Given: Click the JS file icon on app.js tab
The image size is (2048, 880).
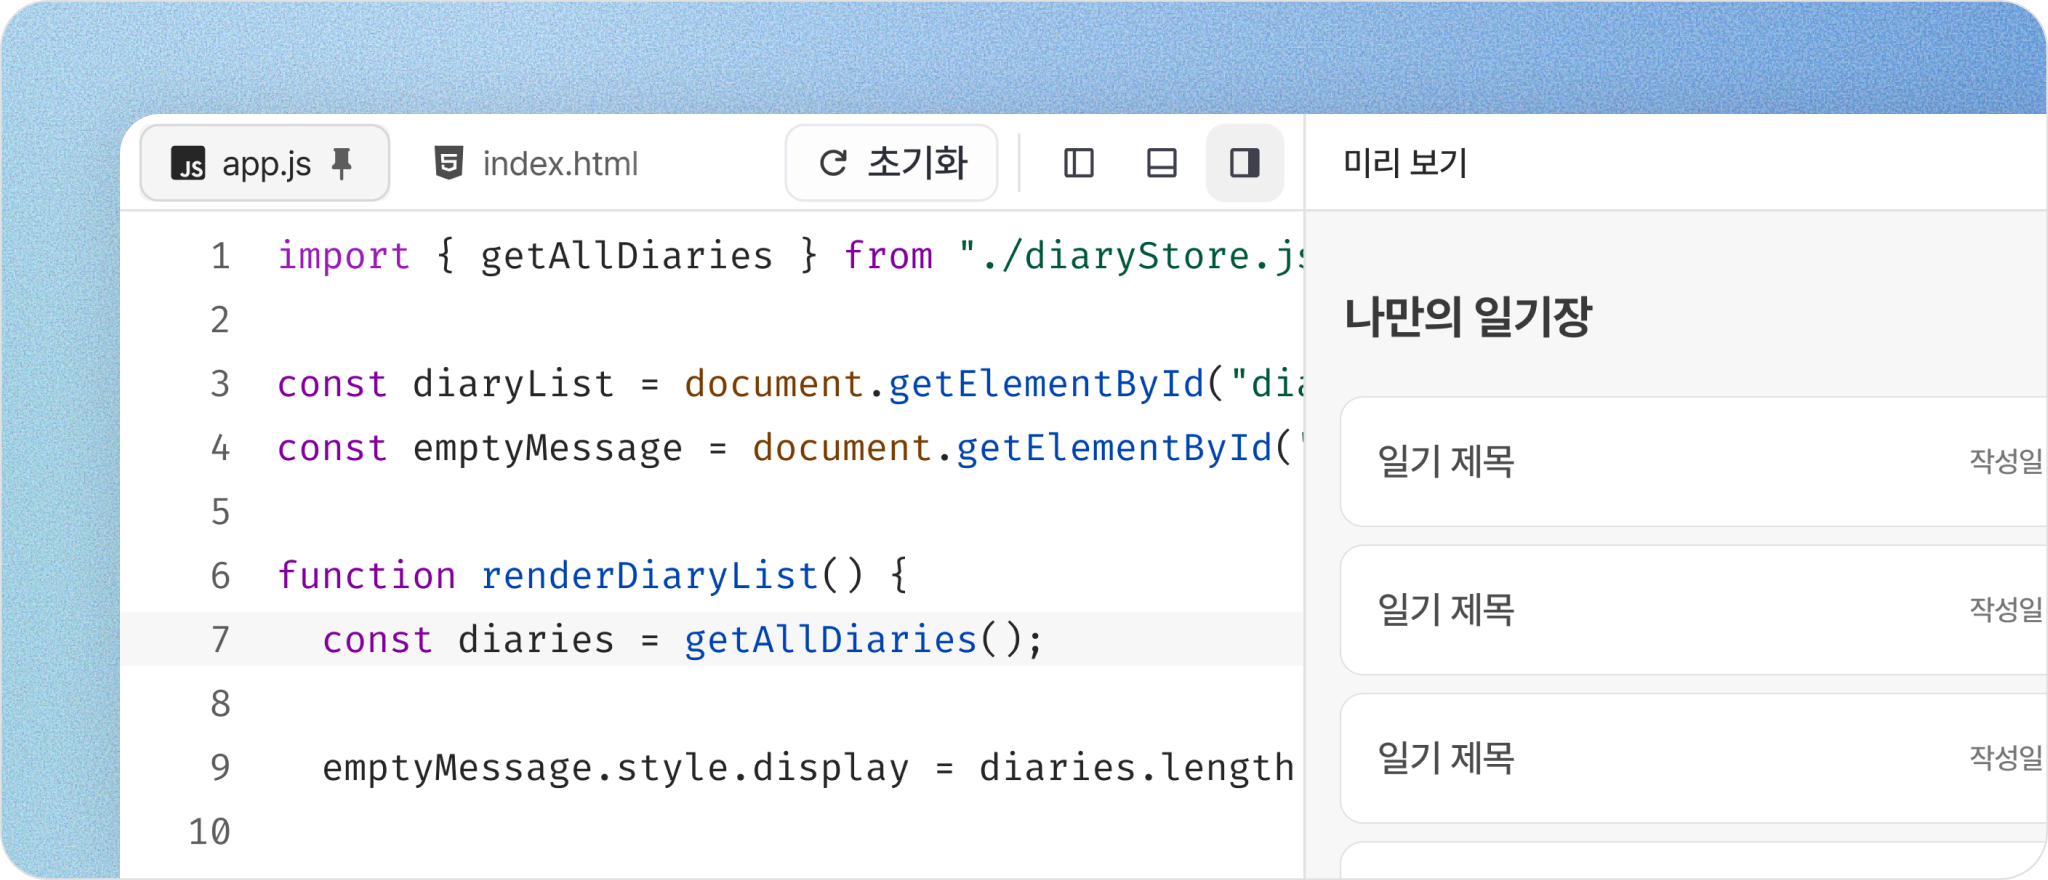Looking at the screenshot, I should tap(188, 163).
